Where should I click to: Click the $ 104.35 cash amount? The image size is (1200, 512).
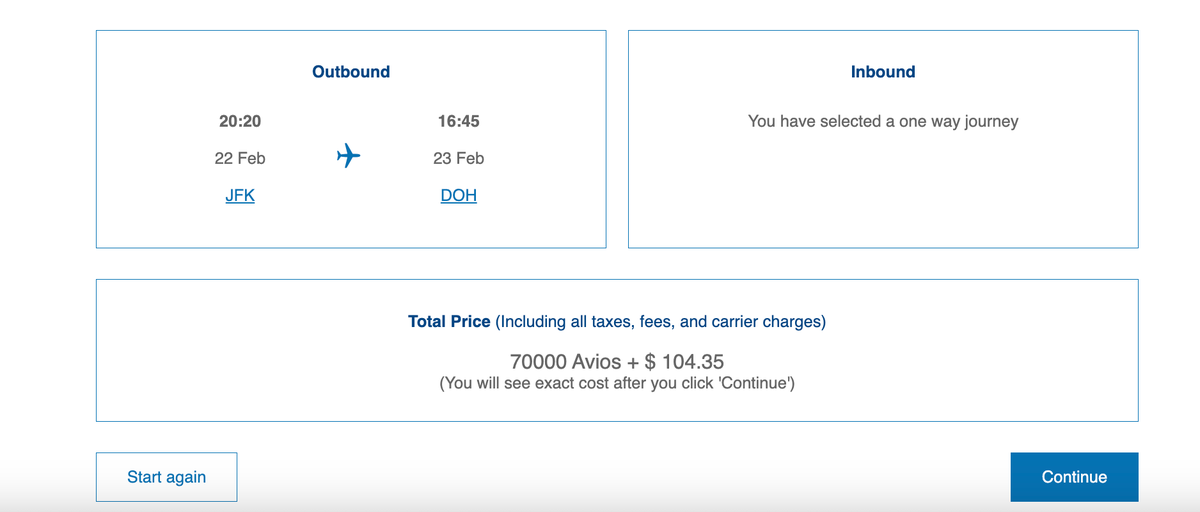tap(685, 361)
